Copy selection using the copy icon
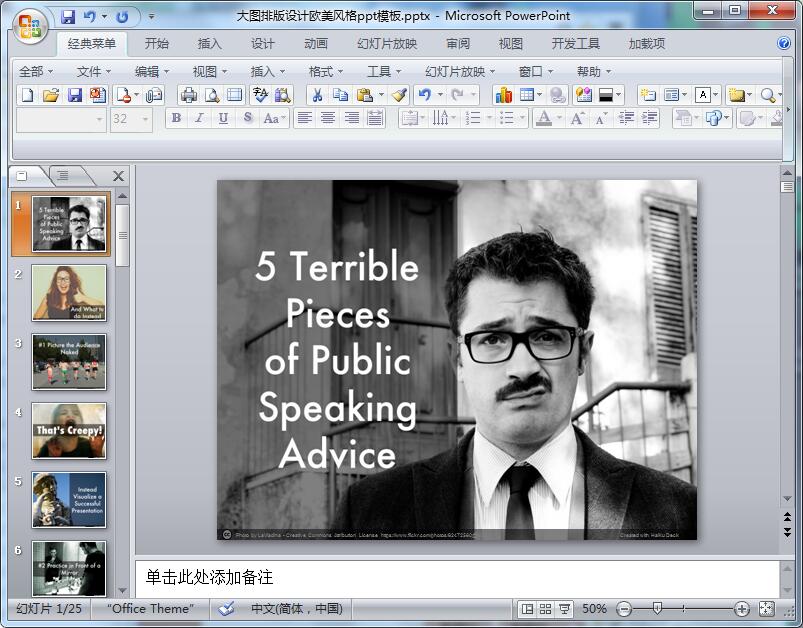This screenshot has height=628, width=803. (x=341, y=95)
